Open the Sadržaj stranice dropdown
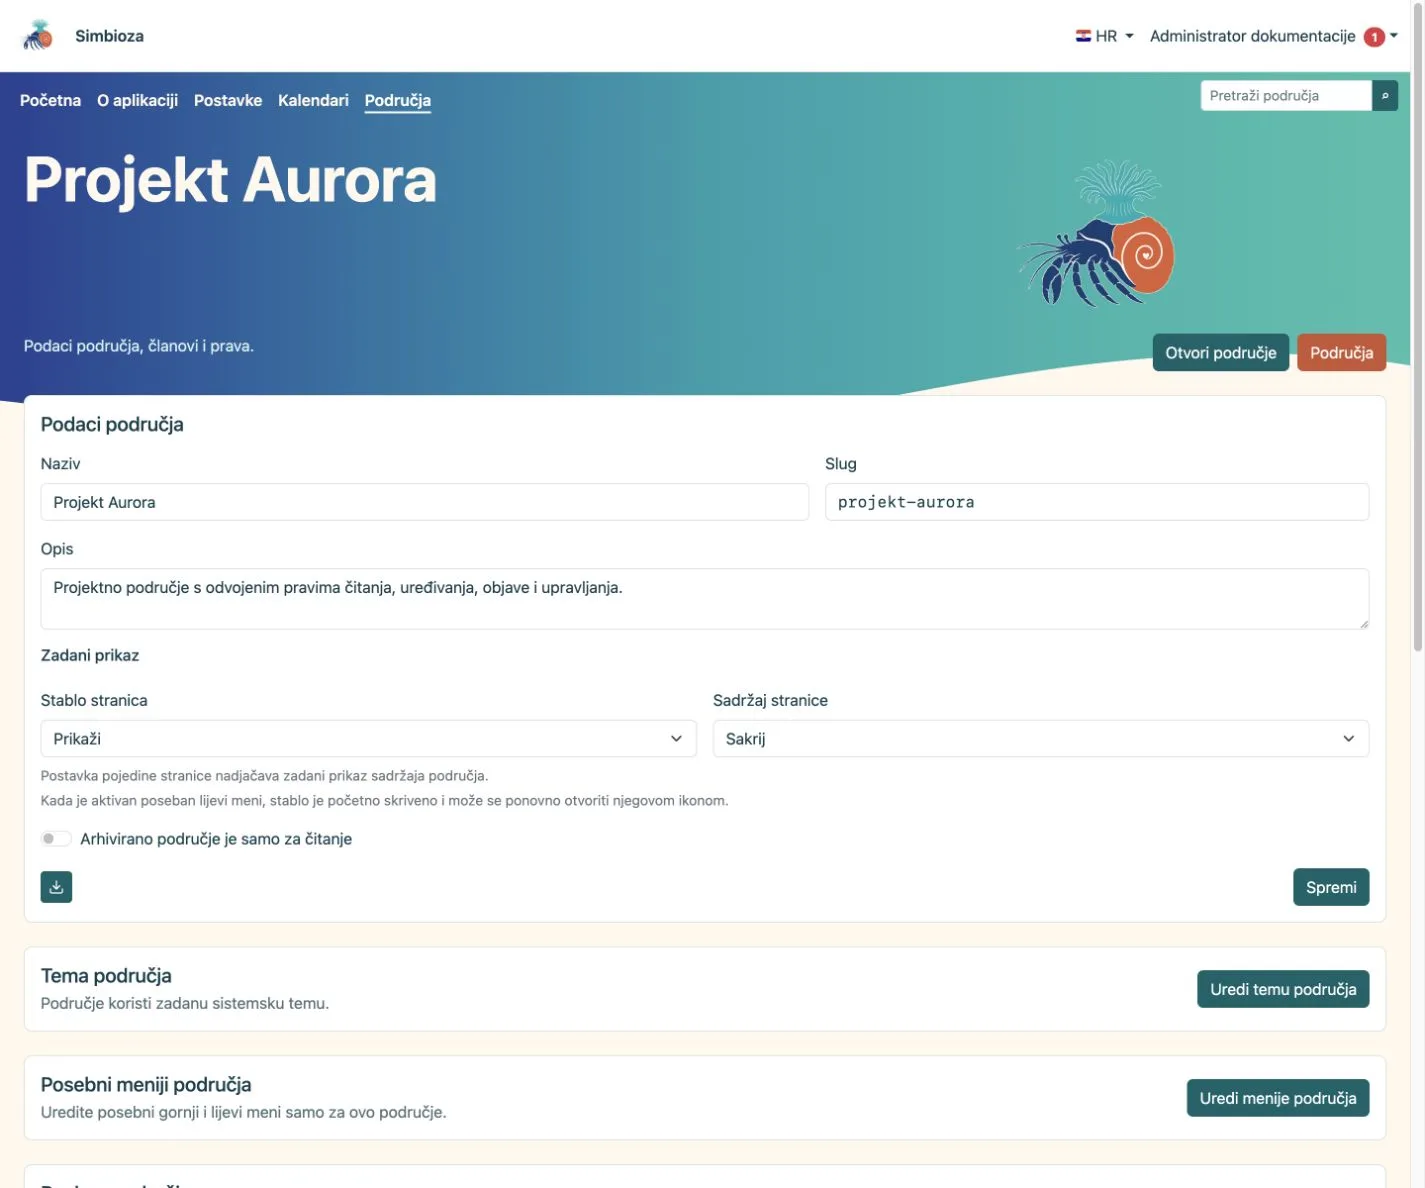 pyautogui.click(x=1041, y=739)
